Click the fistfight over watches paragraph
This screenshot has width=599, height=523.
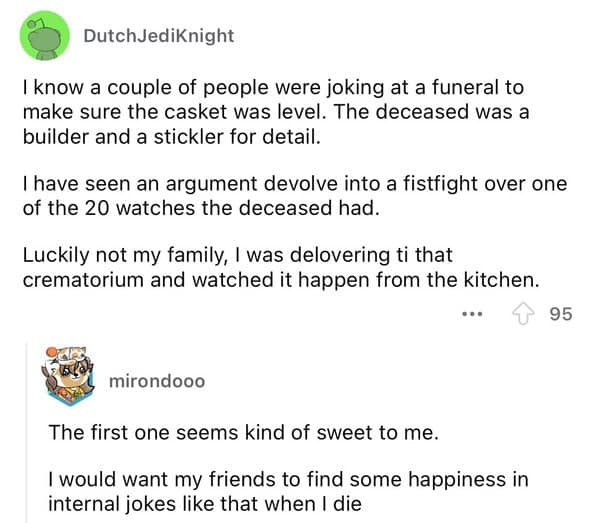click(x=295, y=196)
